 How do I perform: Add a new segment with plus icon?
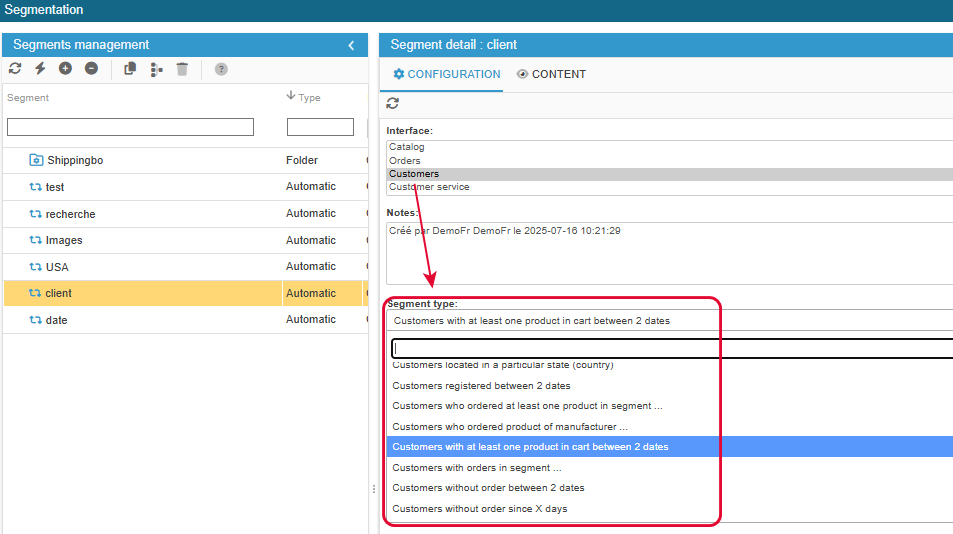(x=65, y=69)
